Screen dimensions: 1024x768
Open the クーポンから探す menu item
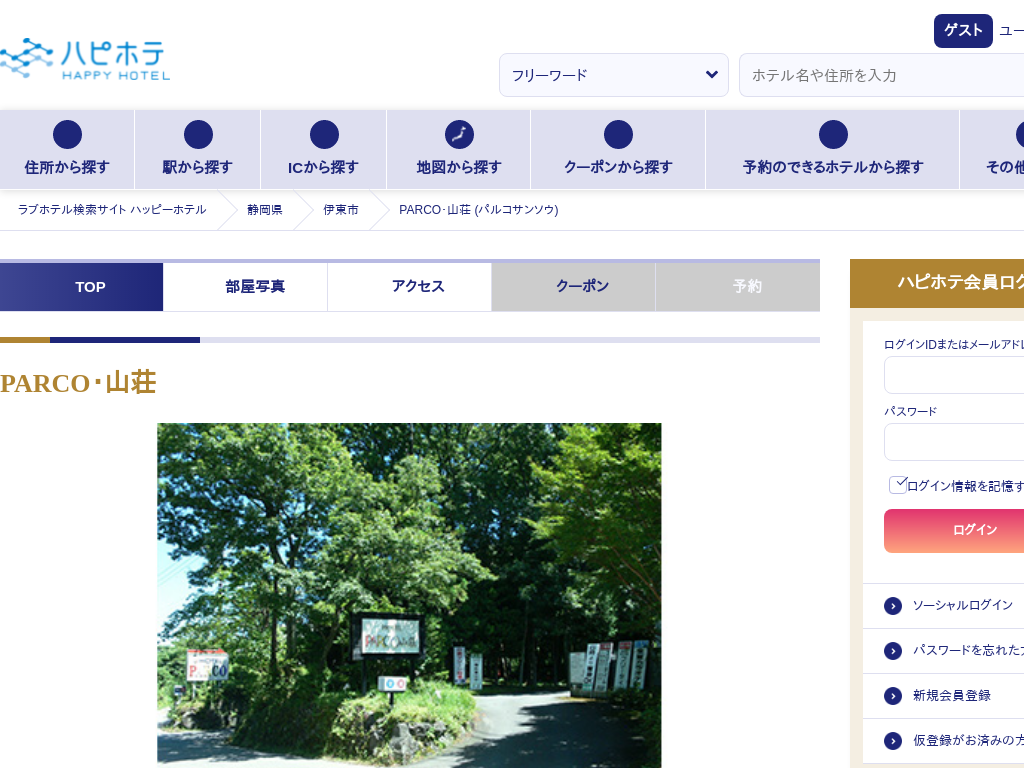pos(618,150)
